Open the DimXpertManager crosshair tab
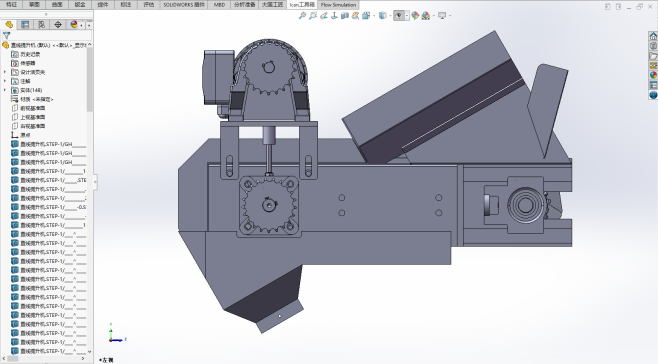The image size is (658, 364). coord(58,24)
